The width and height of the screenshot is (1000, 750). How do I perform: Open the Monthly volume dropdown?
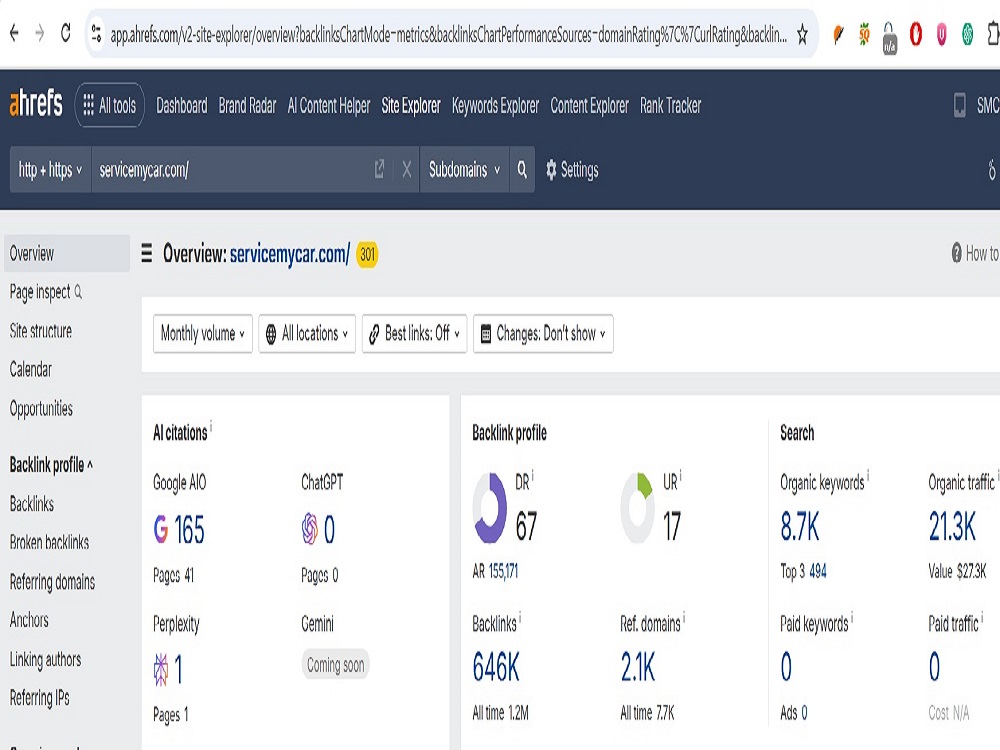click(x=203, y=334)
